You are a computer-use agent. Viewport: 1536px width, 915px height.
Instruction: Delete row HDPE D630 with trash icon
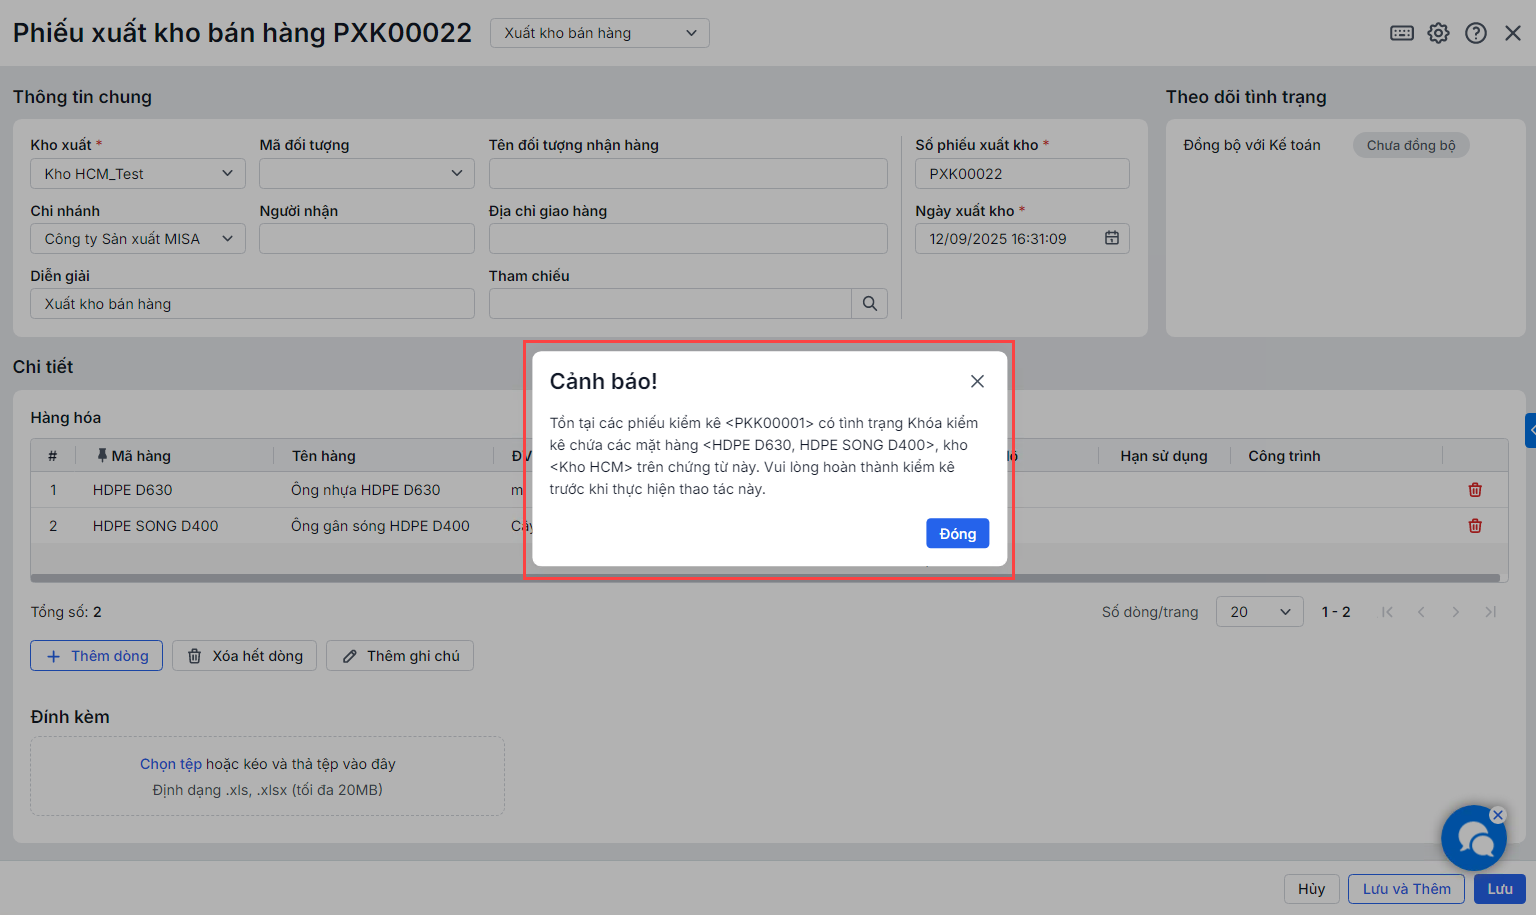[x=1474, y=490]
